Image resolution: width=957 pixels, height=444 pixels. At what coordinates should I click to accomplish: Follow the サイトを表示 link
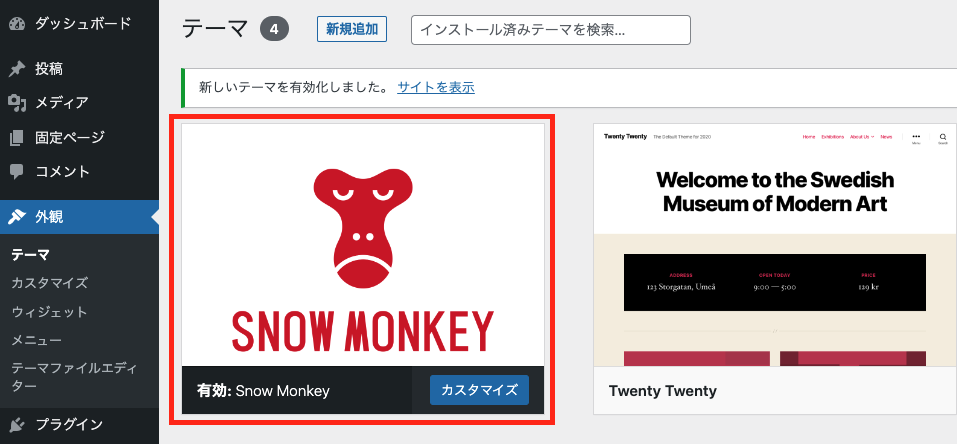click(x=436, y=87)
